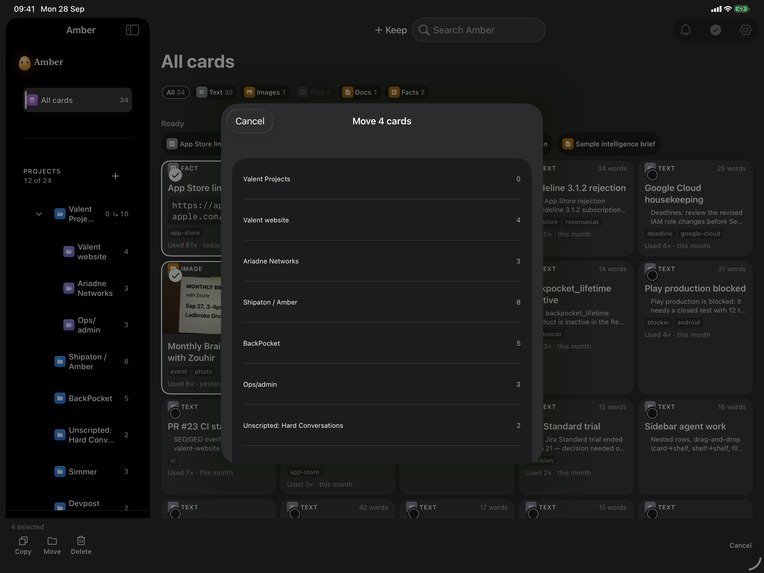Select the Google Cloud housekeeping card circle
764x573 pixels.
coord(652,174)
